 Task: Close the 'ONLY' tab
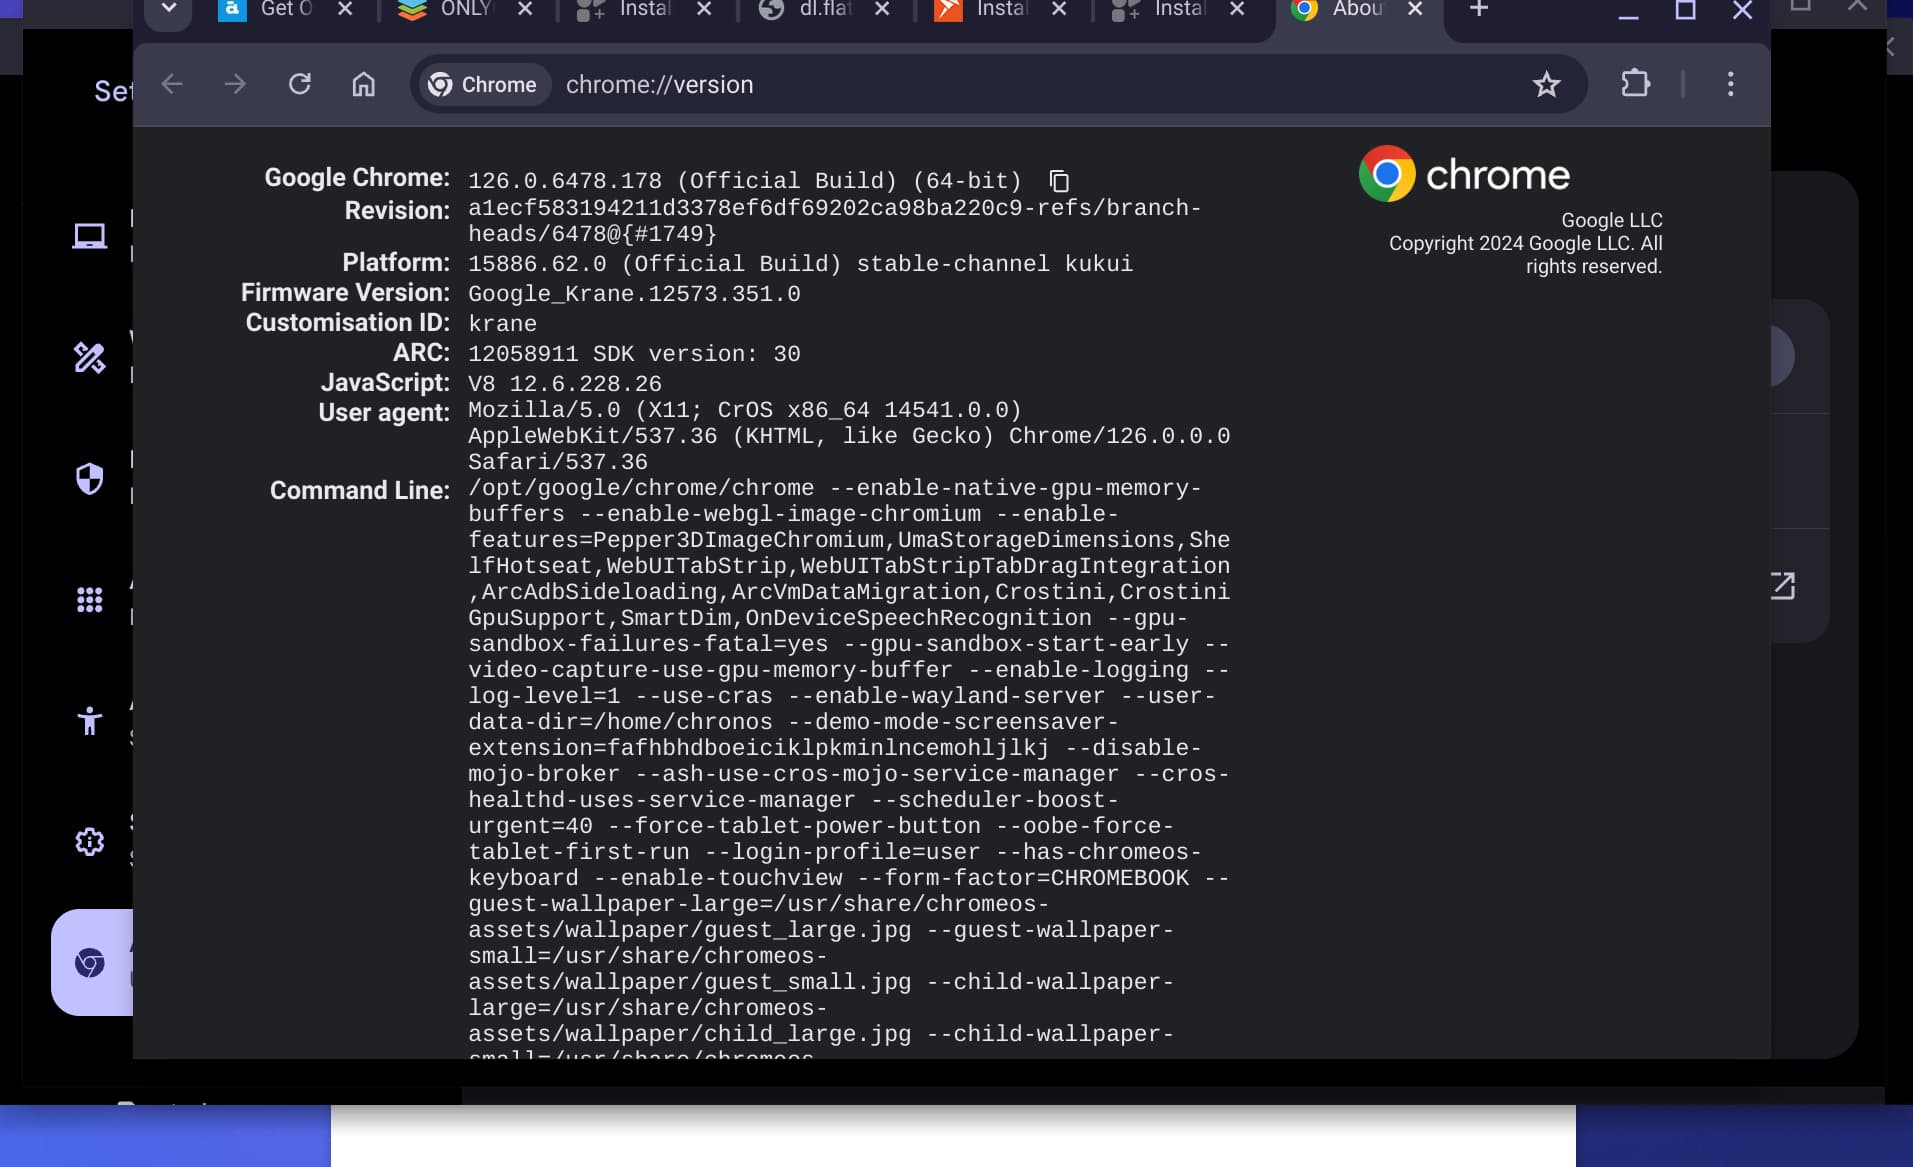[525, 9]
